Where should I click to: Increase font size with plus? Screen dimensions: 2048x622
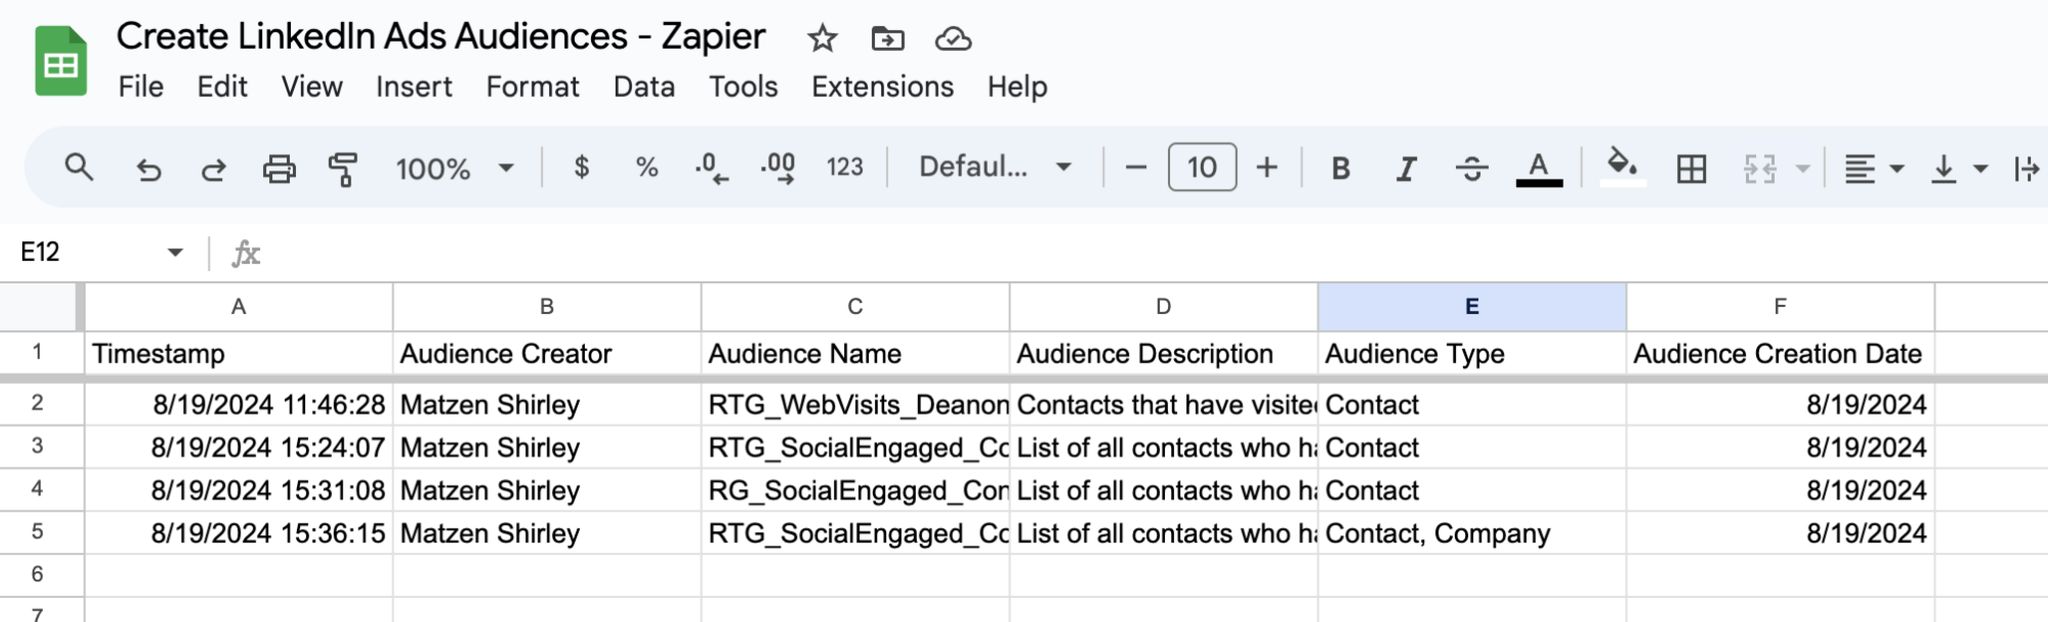(1267, 167)
